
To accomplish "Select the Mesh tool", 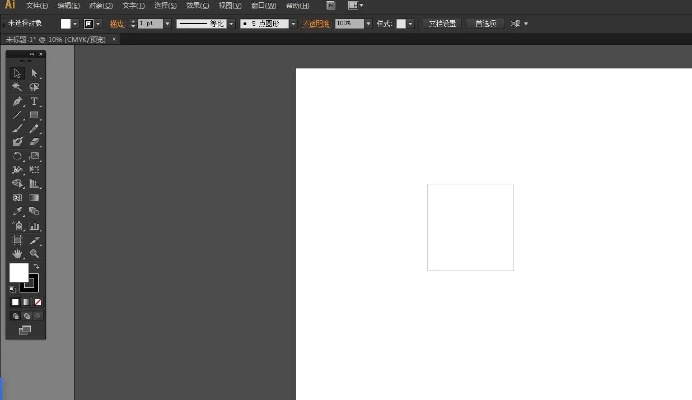I will tap(17, 197).
